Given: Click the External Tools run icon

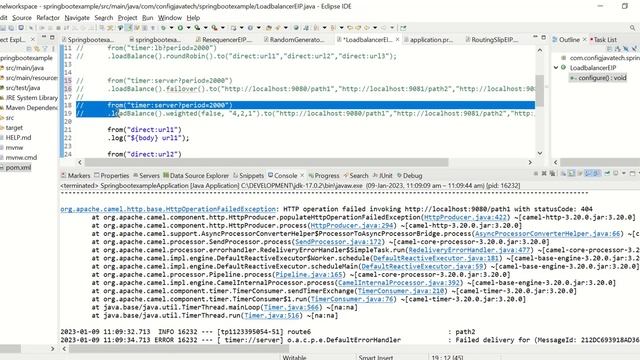Looking at the screenshot, I should point(214,28).
